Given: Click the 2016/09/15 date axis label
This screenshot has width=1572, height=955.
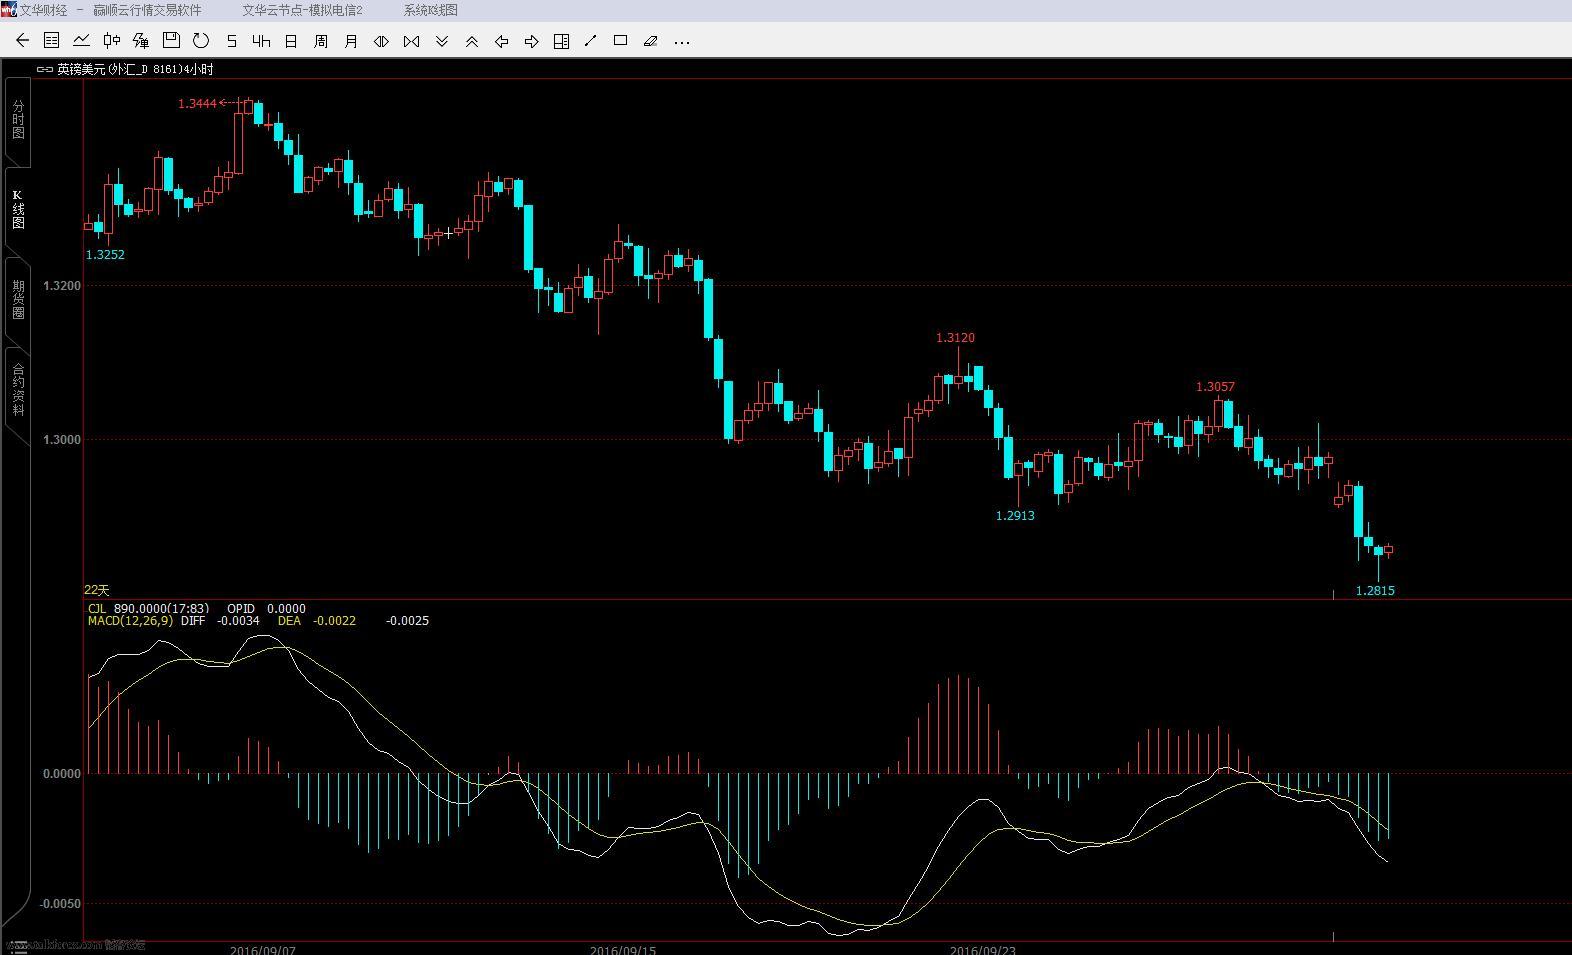Looking at the screenshot, I should 623,950.
